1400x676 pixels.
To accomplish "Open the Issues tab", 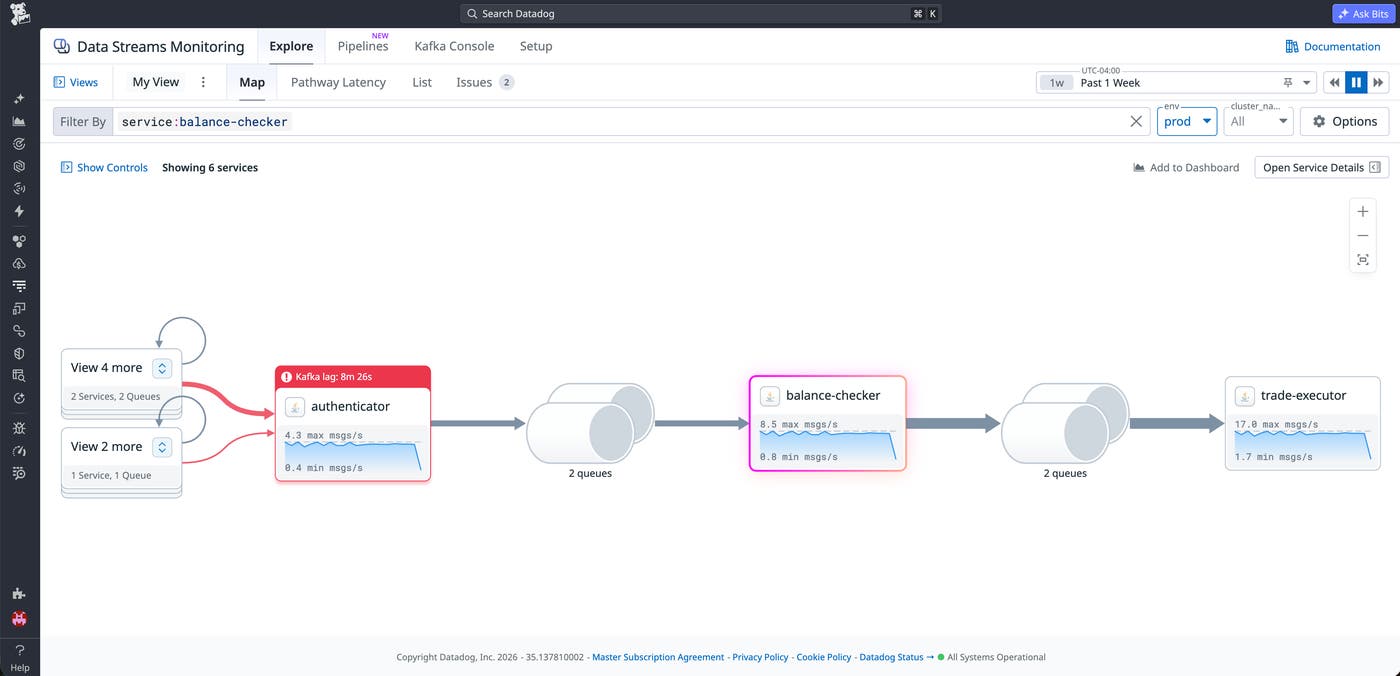I will [x=485, y=82].
